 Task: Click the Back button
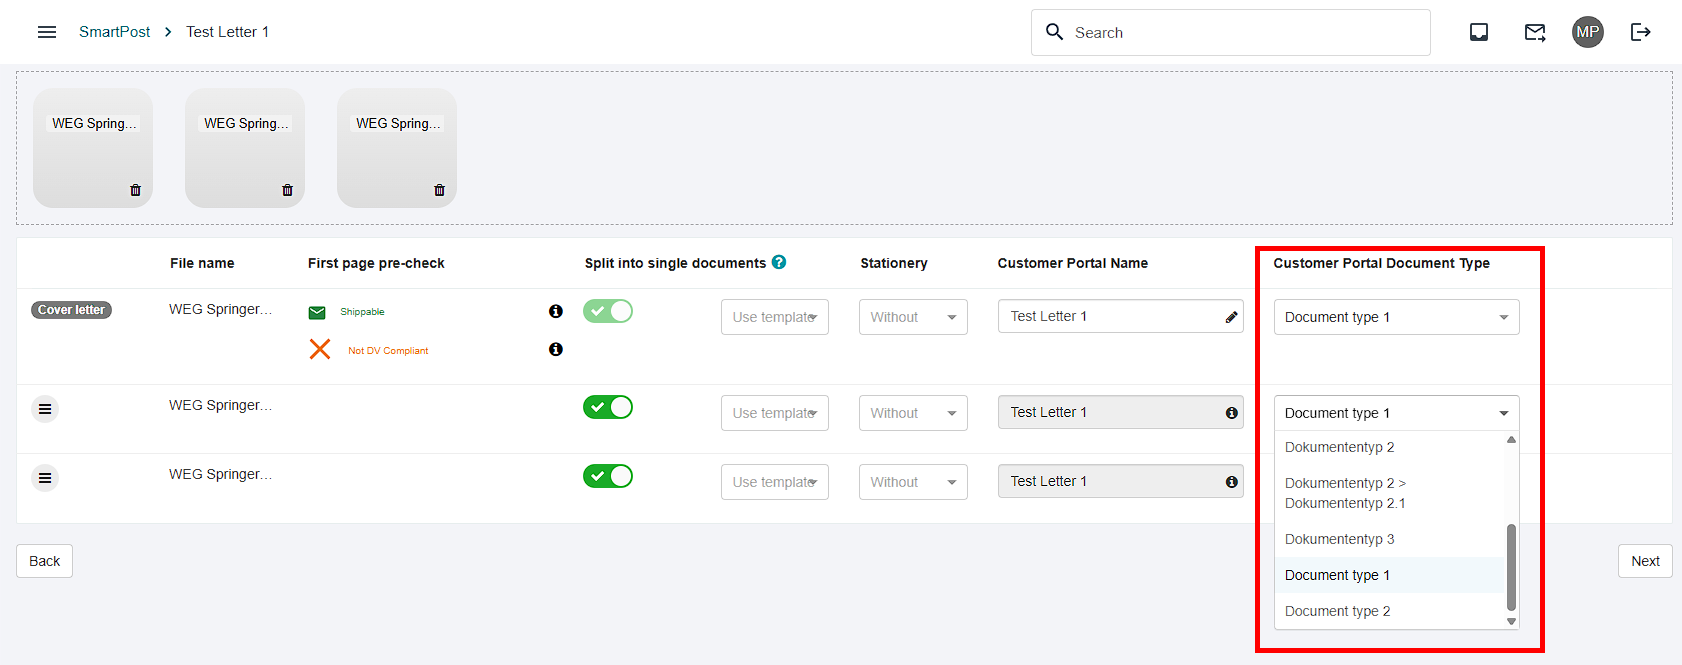pyautogui.click(x=44, y=561)
